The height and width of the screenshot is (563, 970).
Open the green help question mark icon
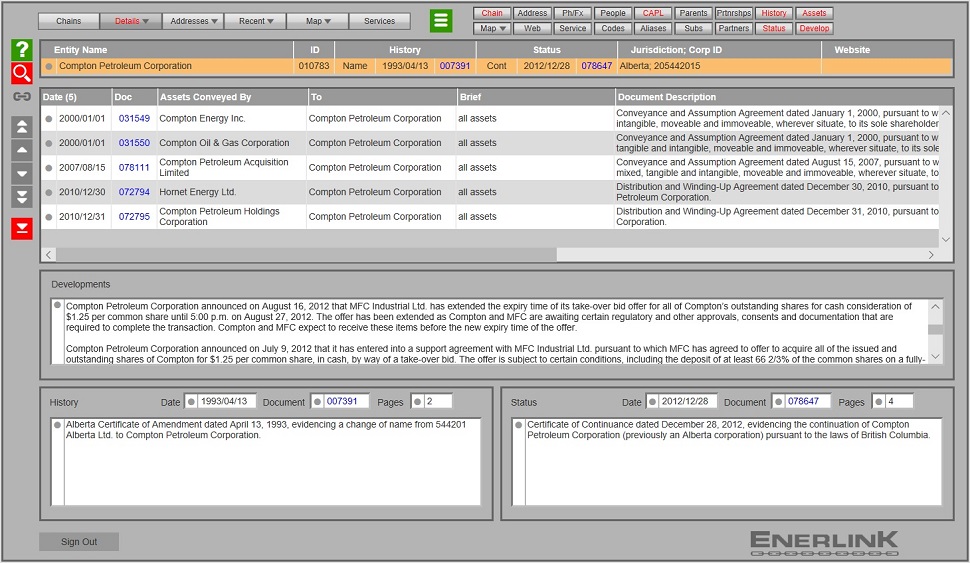click(22, 49)
